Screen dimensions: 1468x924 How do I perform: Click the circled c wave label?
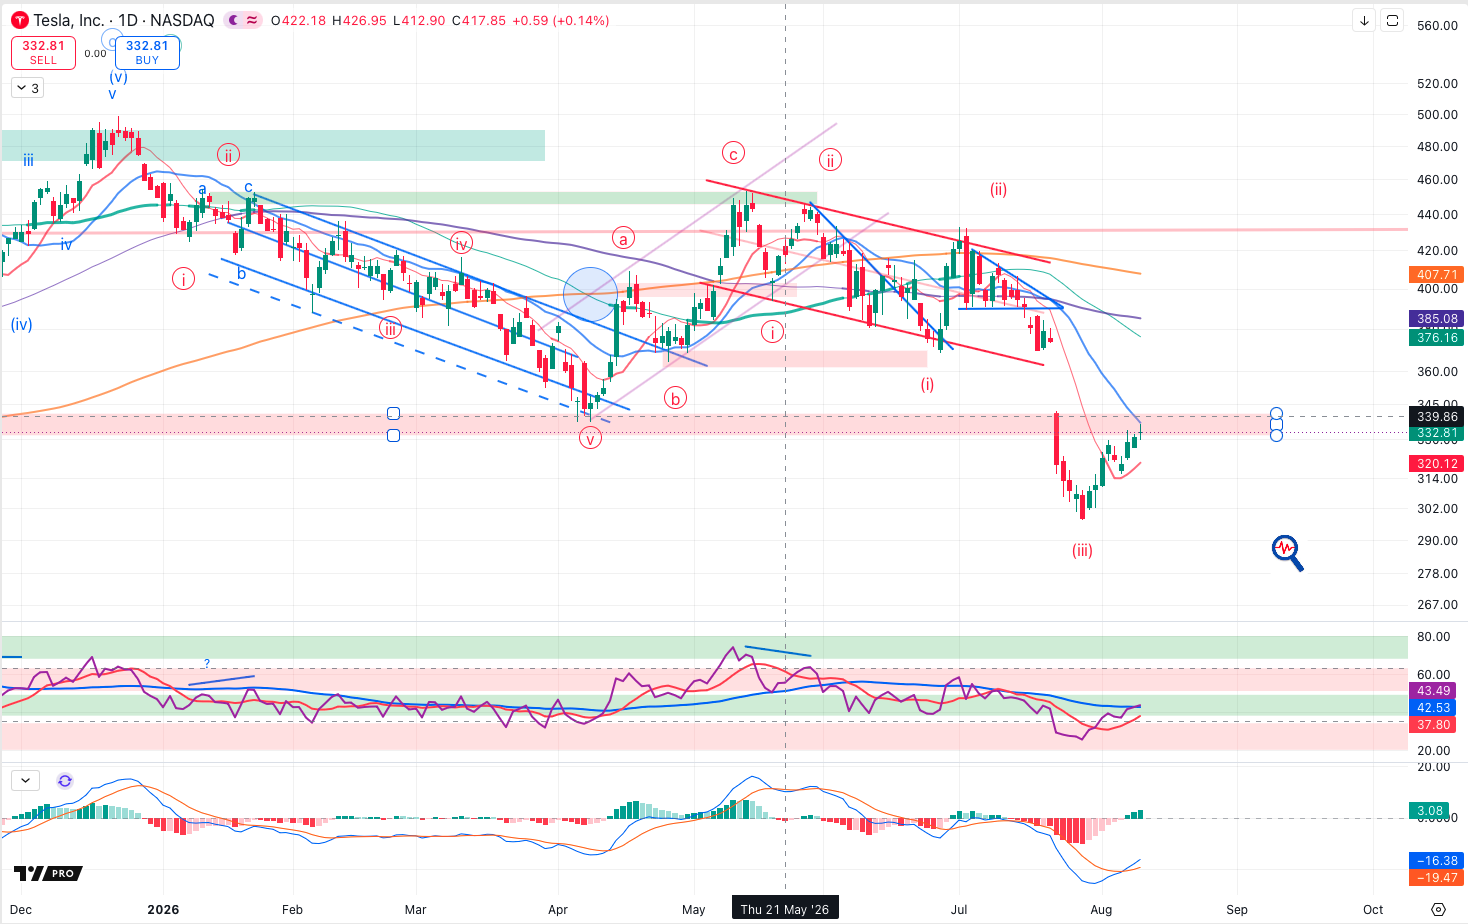pos(733,153)
